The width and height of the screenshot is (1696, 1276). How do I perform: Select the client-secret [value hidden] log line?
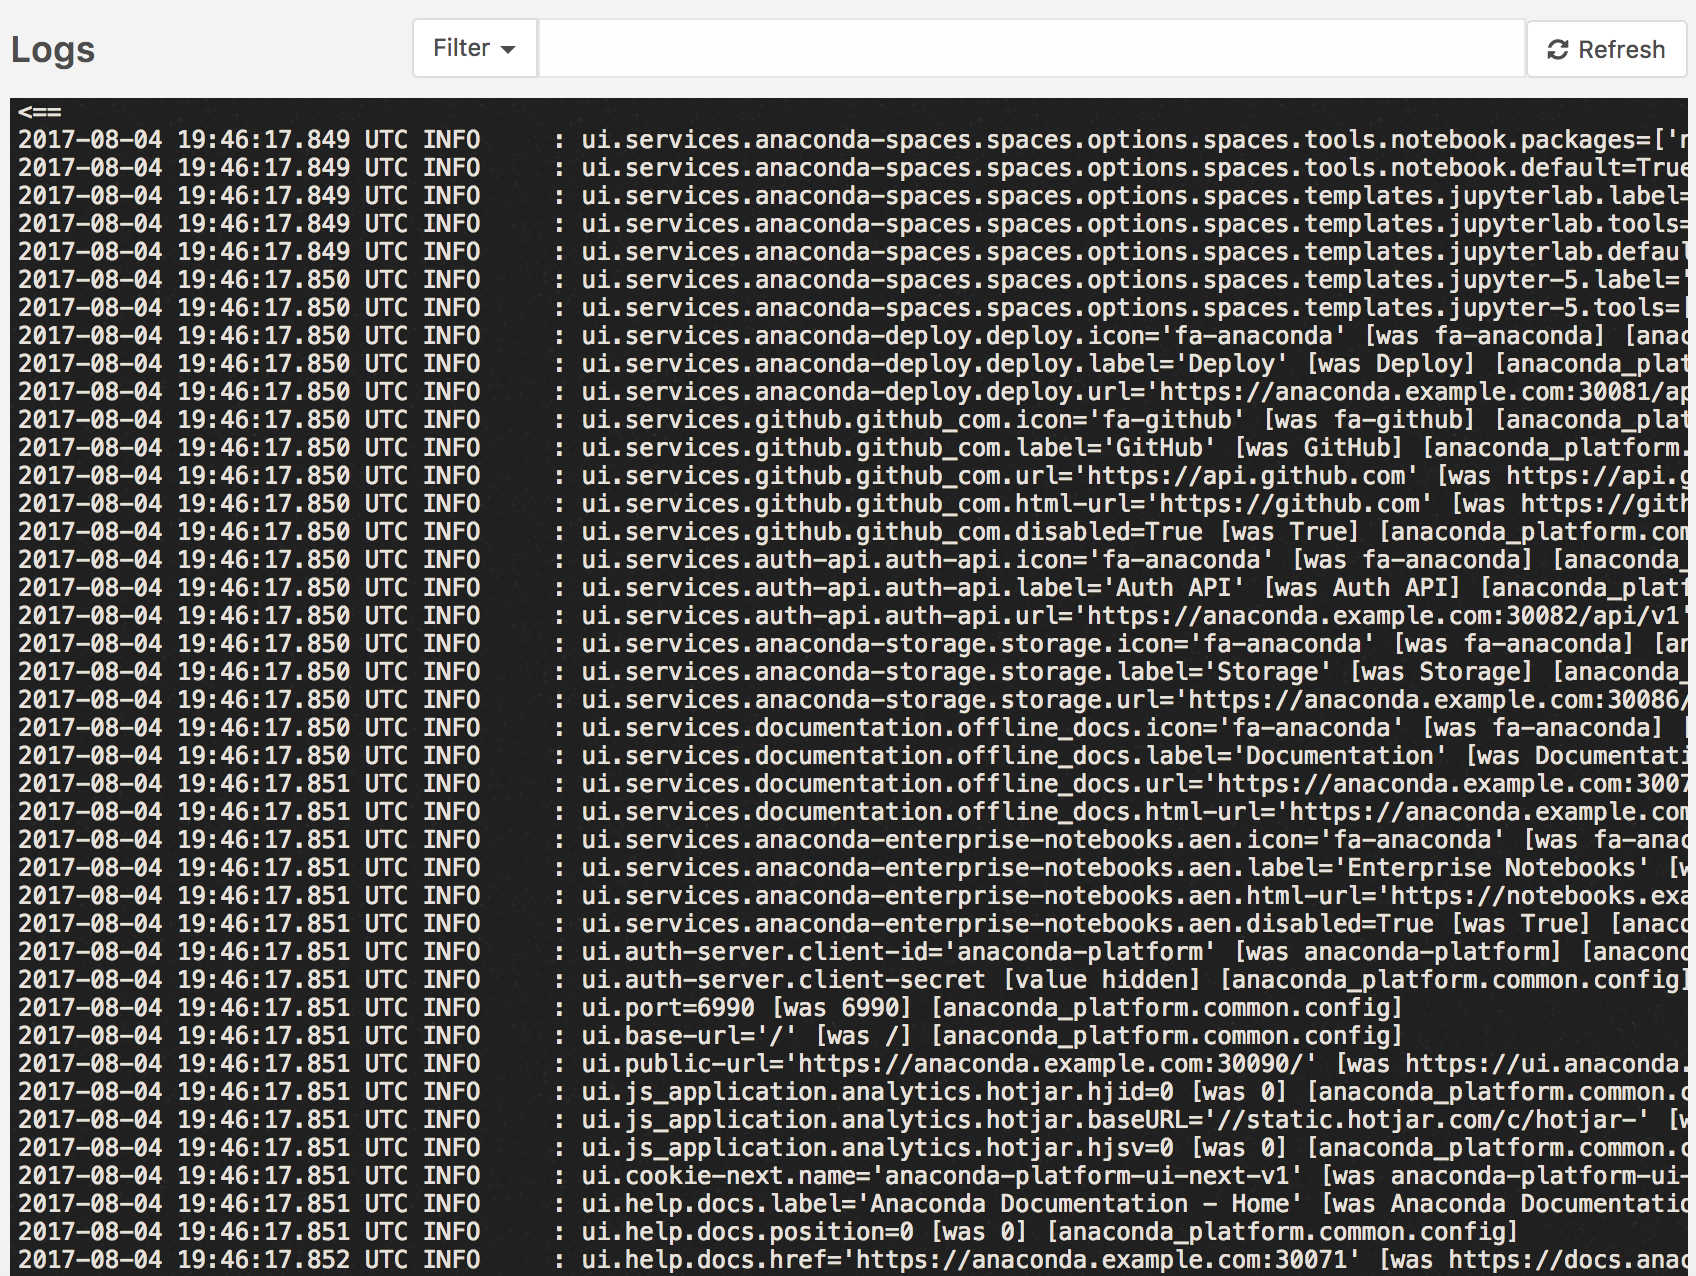click(x=853, y=980)
